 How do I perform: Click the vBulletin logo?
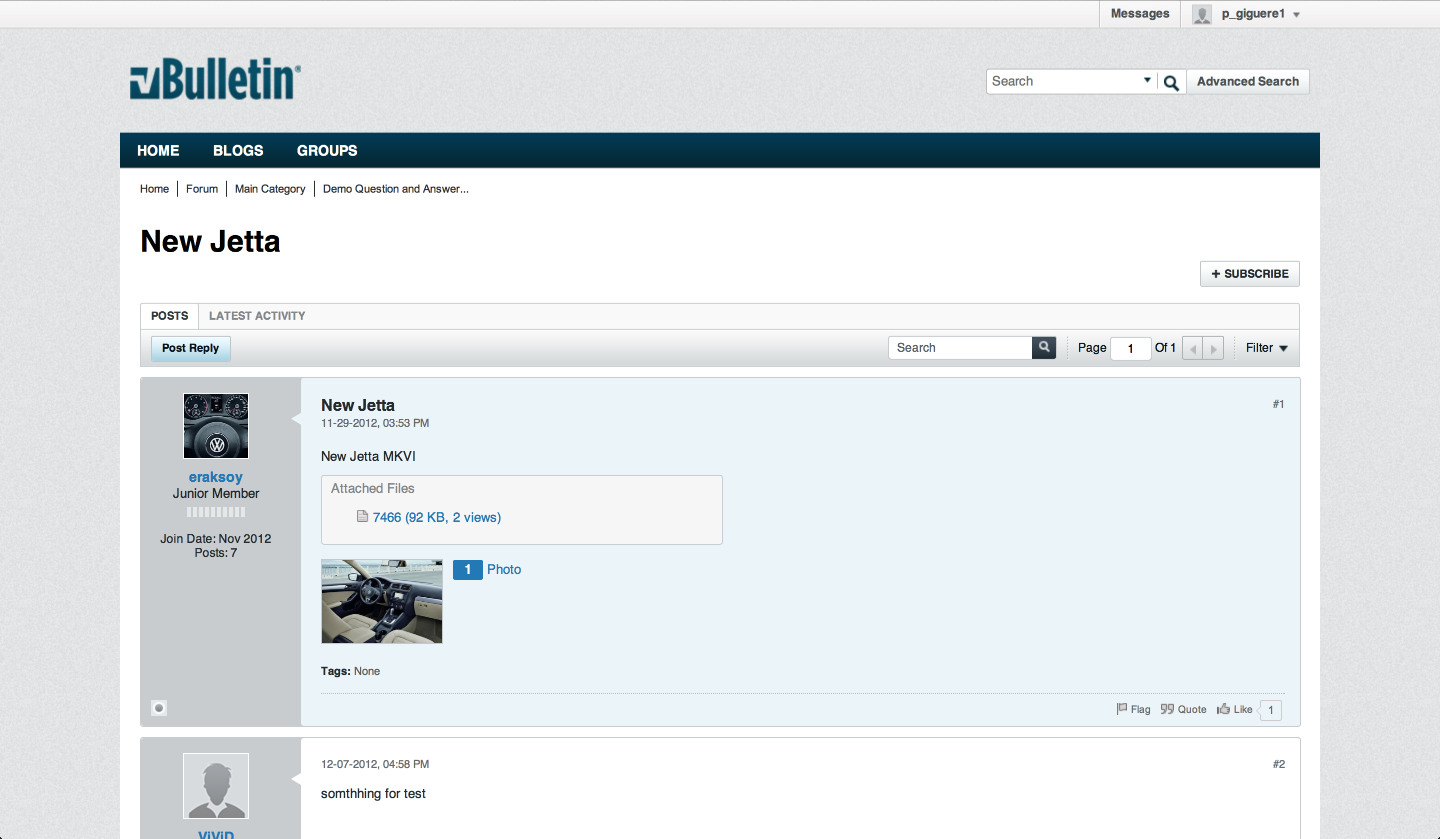pyautogui.click(x=215, y=80)
